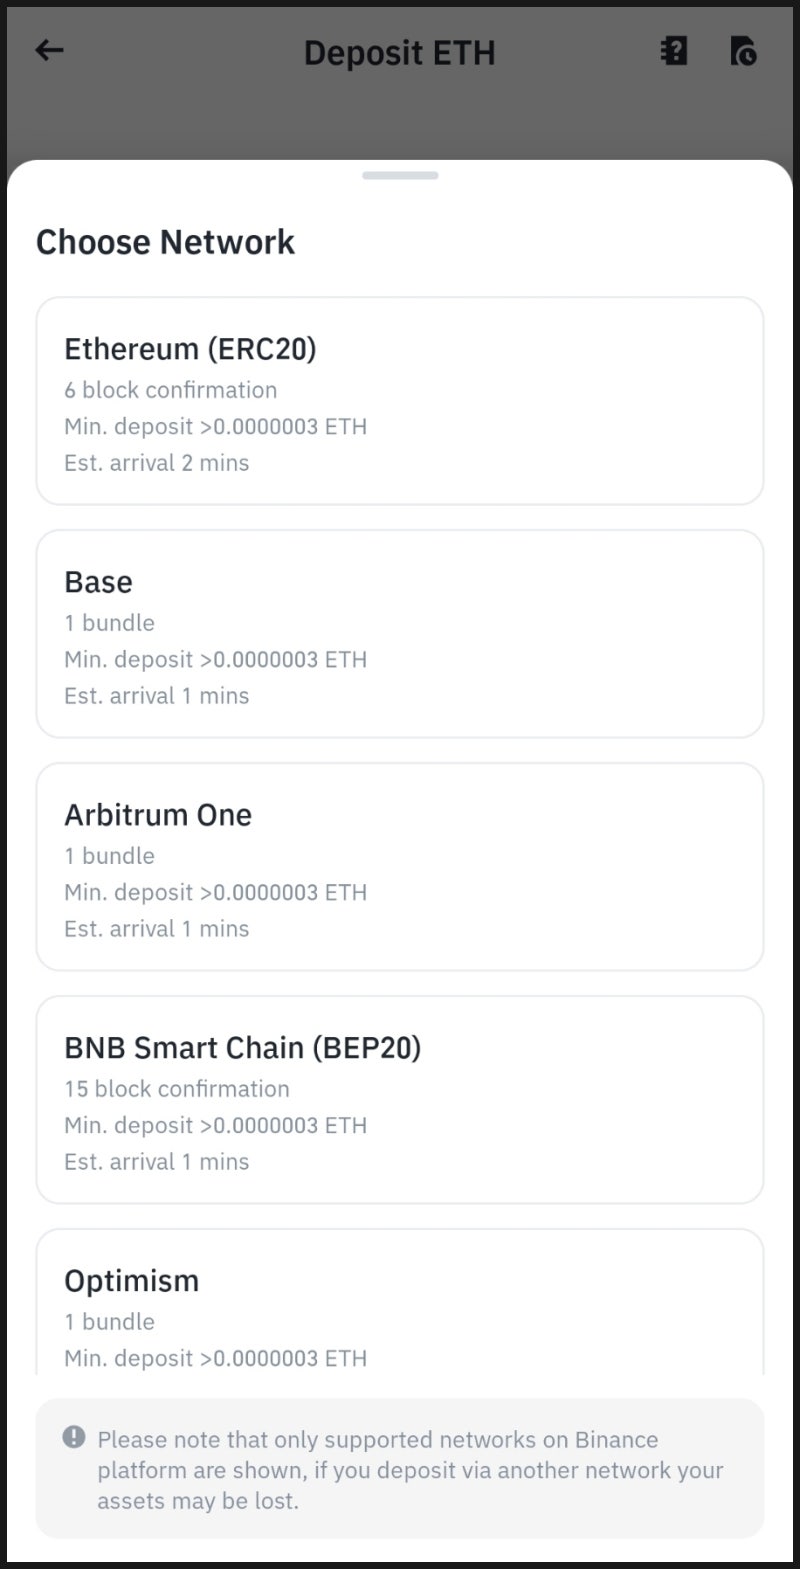Choose the Base network option
The image size is (800, 1569).
click(400, 633)
